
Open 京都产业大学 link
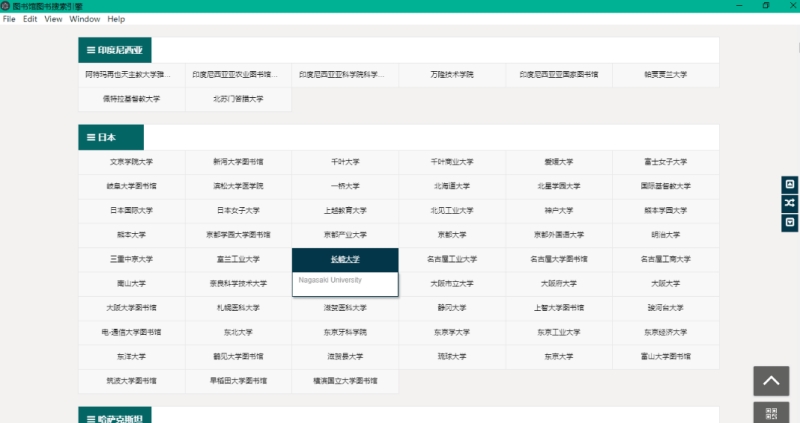(345, 235)
